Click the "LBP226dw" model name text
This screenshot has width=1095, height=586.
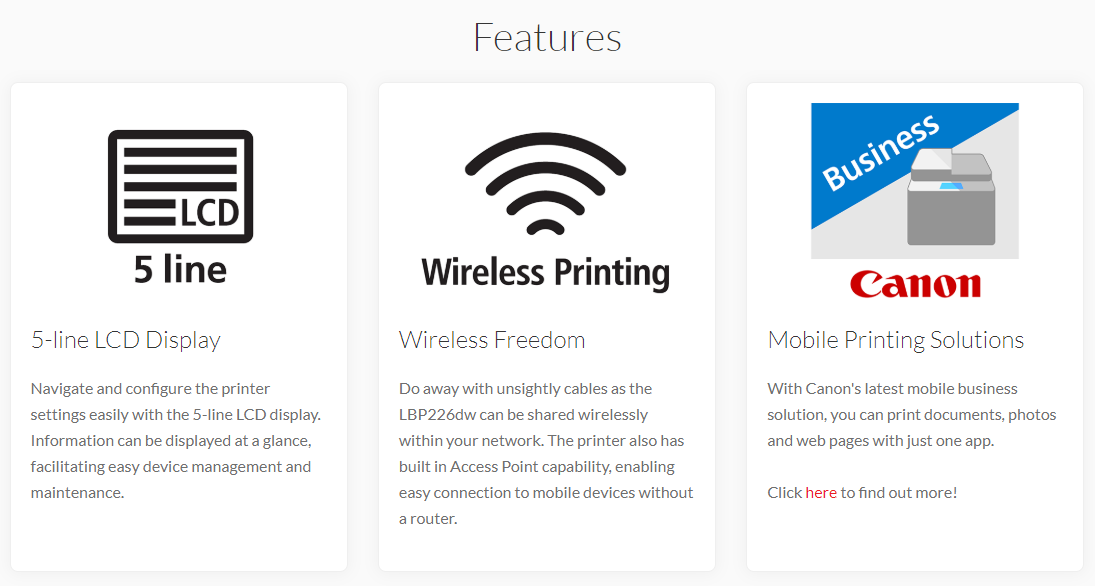coord(441,414)
